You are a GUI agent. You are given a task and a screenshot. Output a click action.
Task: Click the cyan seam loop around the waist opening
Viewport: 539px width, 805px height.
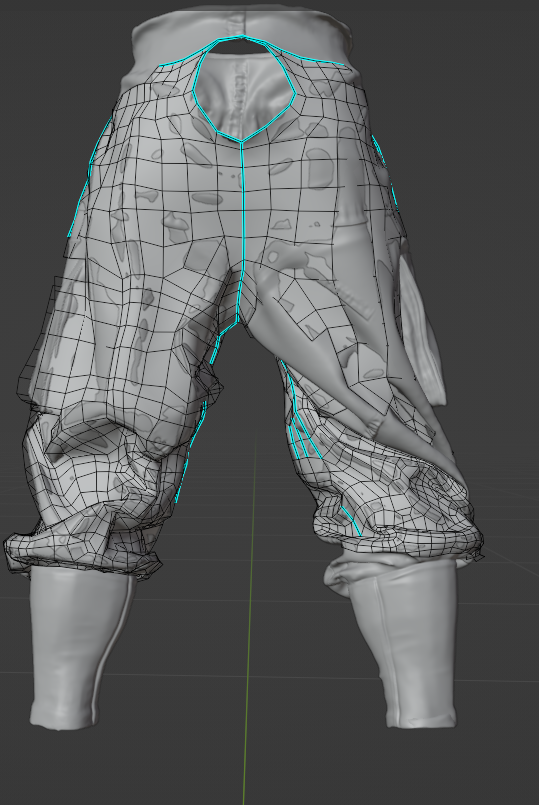click(244, 88)
